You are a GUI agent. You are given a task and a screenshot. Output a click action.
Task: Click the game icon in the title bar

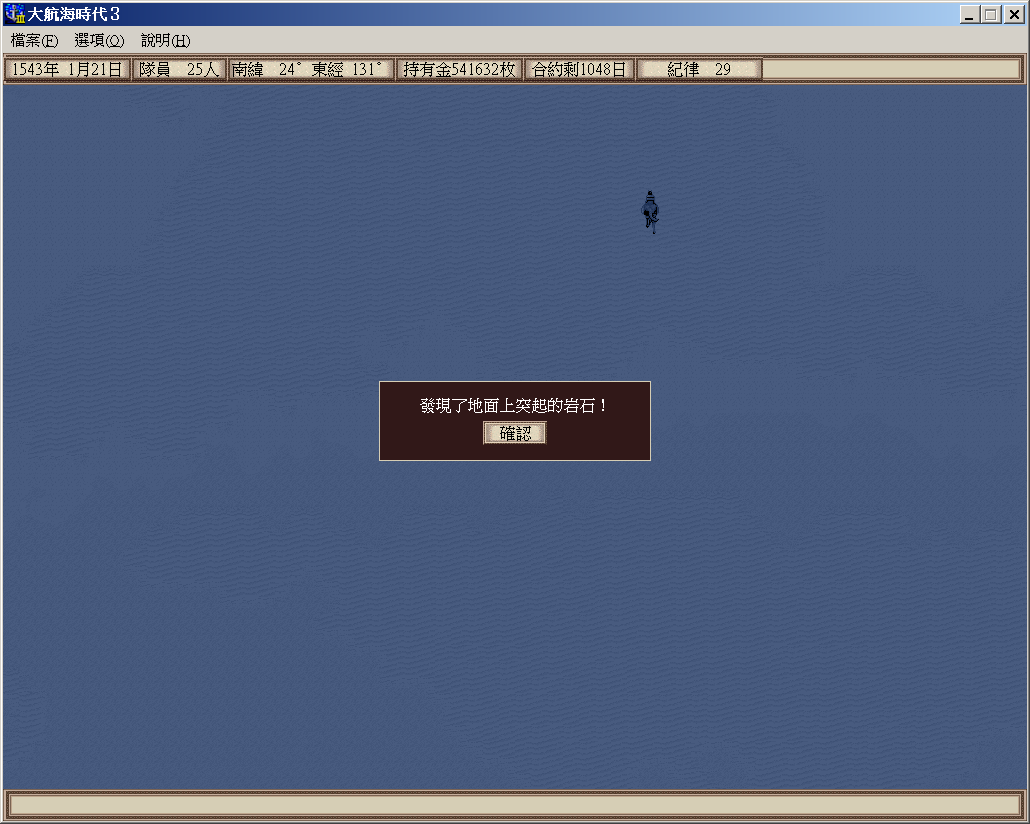(14, 15)
